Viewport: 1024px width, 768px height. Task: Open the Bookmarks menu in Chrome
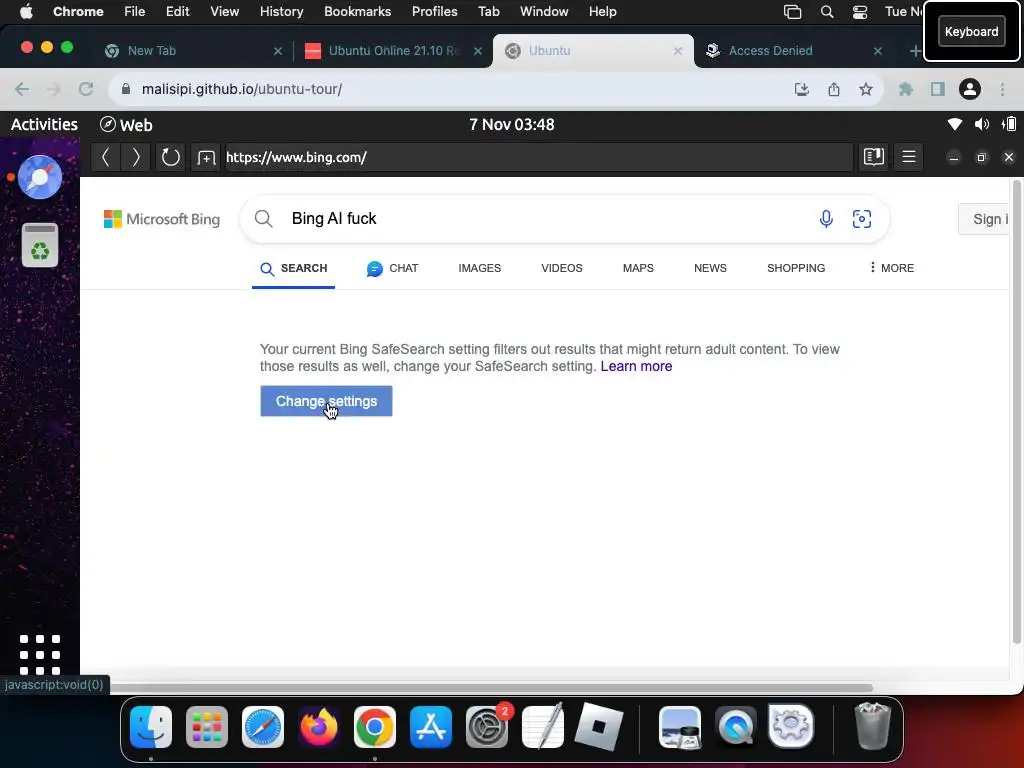point(357,12)
